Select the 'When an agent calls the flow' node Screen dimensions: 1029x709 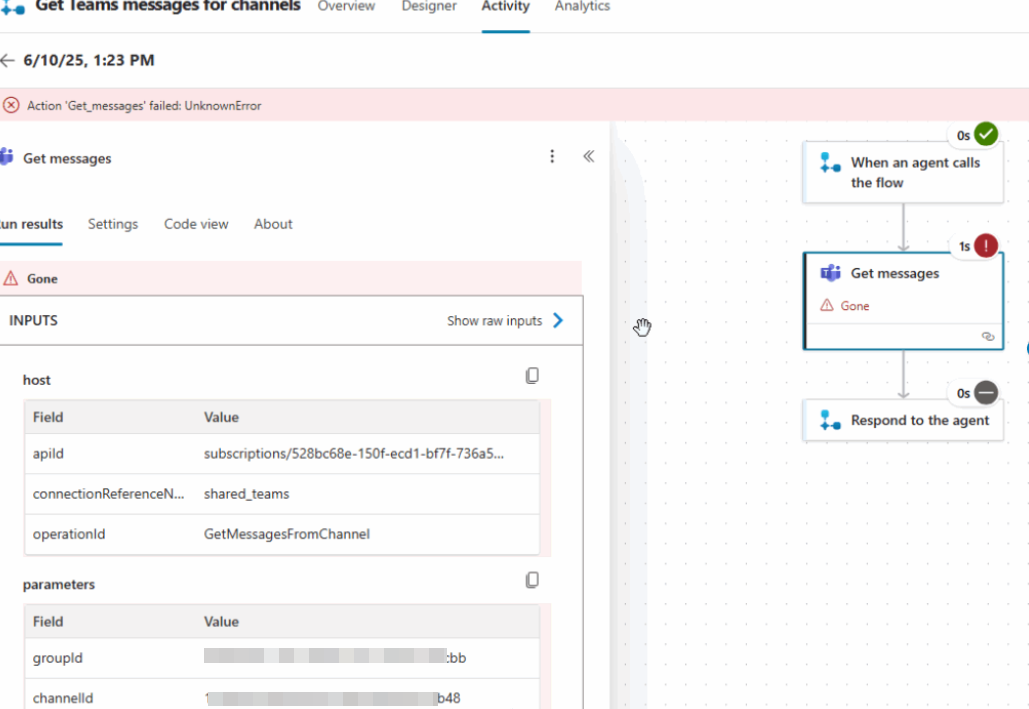903,172
